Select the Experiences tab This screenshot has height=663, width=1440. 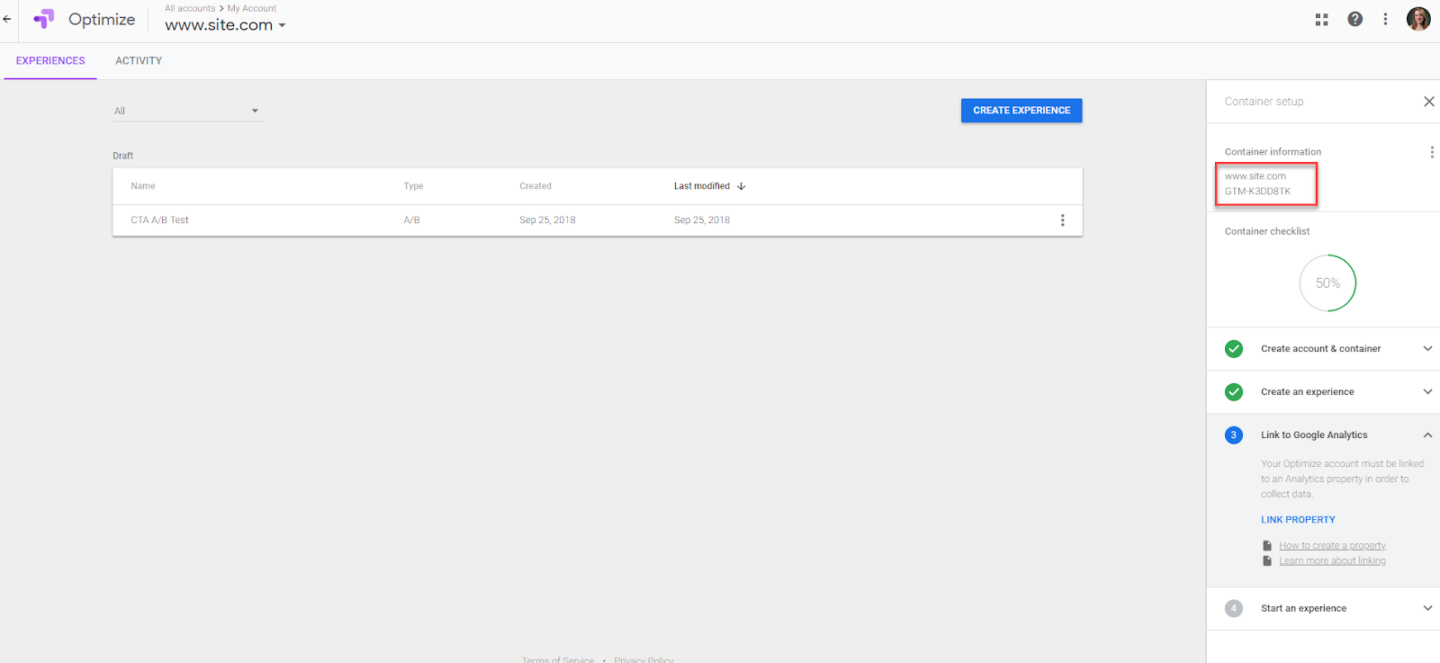50,61
